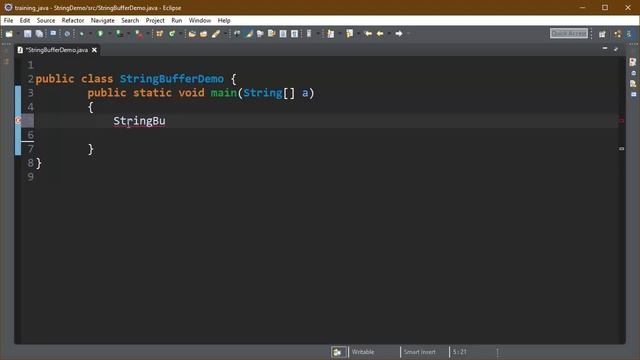Open the Project menu
This screenshot has height=360, width=640.
(x=155, y=20)
